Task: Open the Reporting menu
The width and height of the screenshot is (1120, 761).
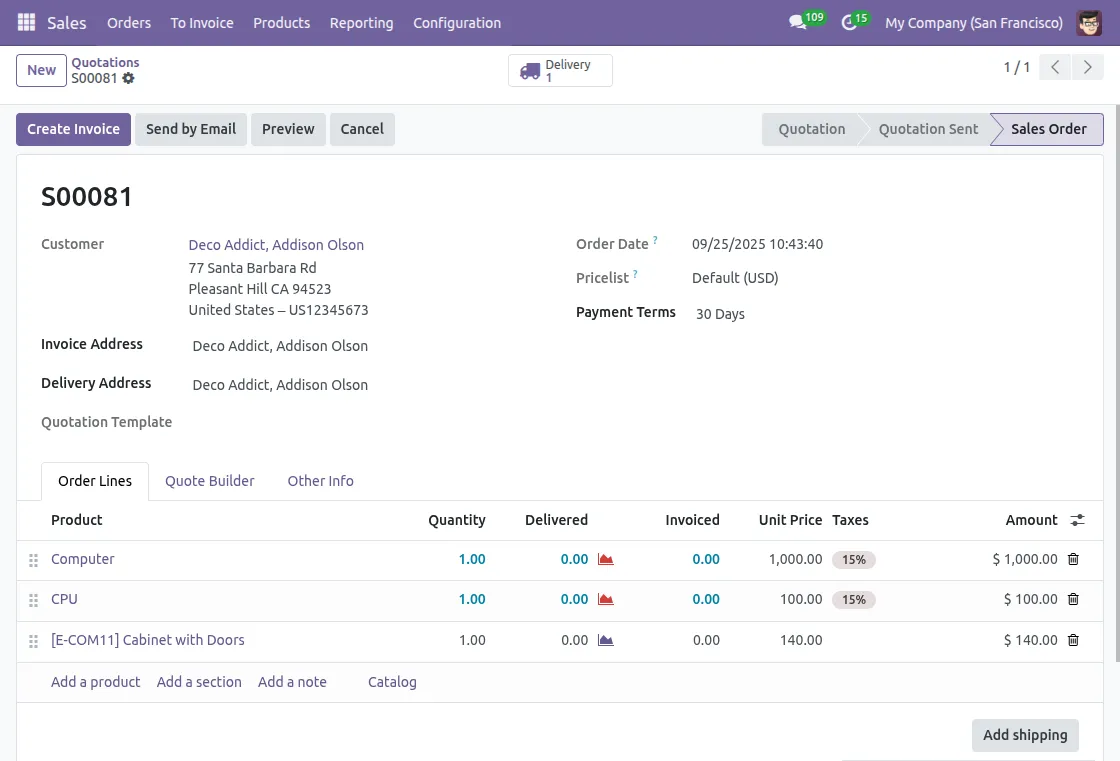Action: tap(361, 22)
